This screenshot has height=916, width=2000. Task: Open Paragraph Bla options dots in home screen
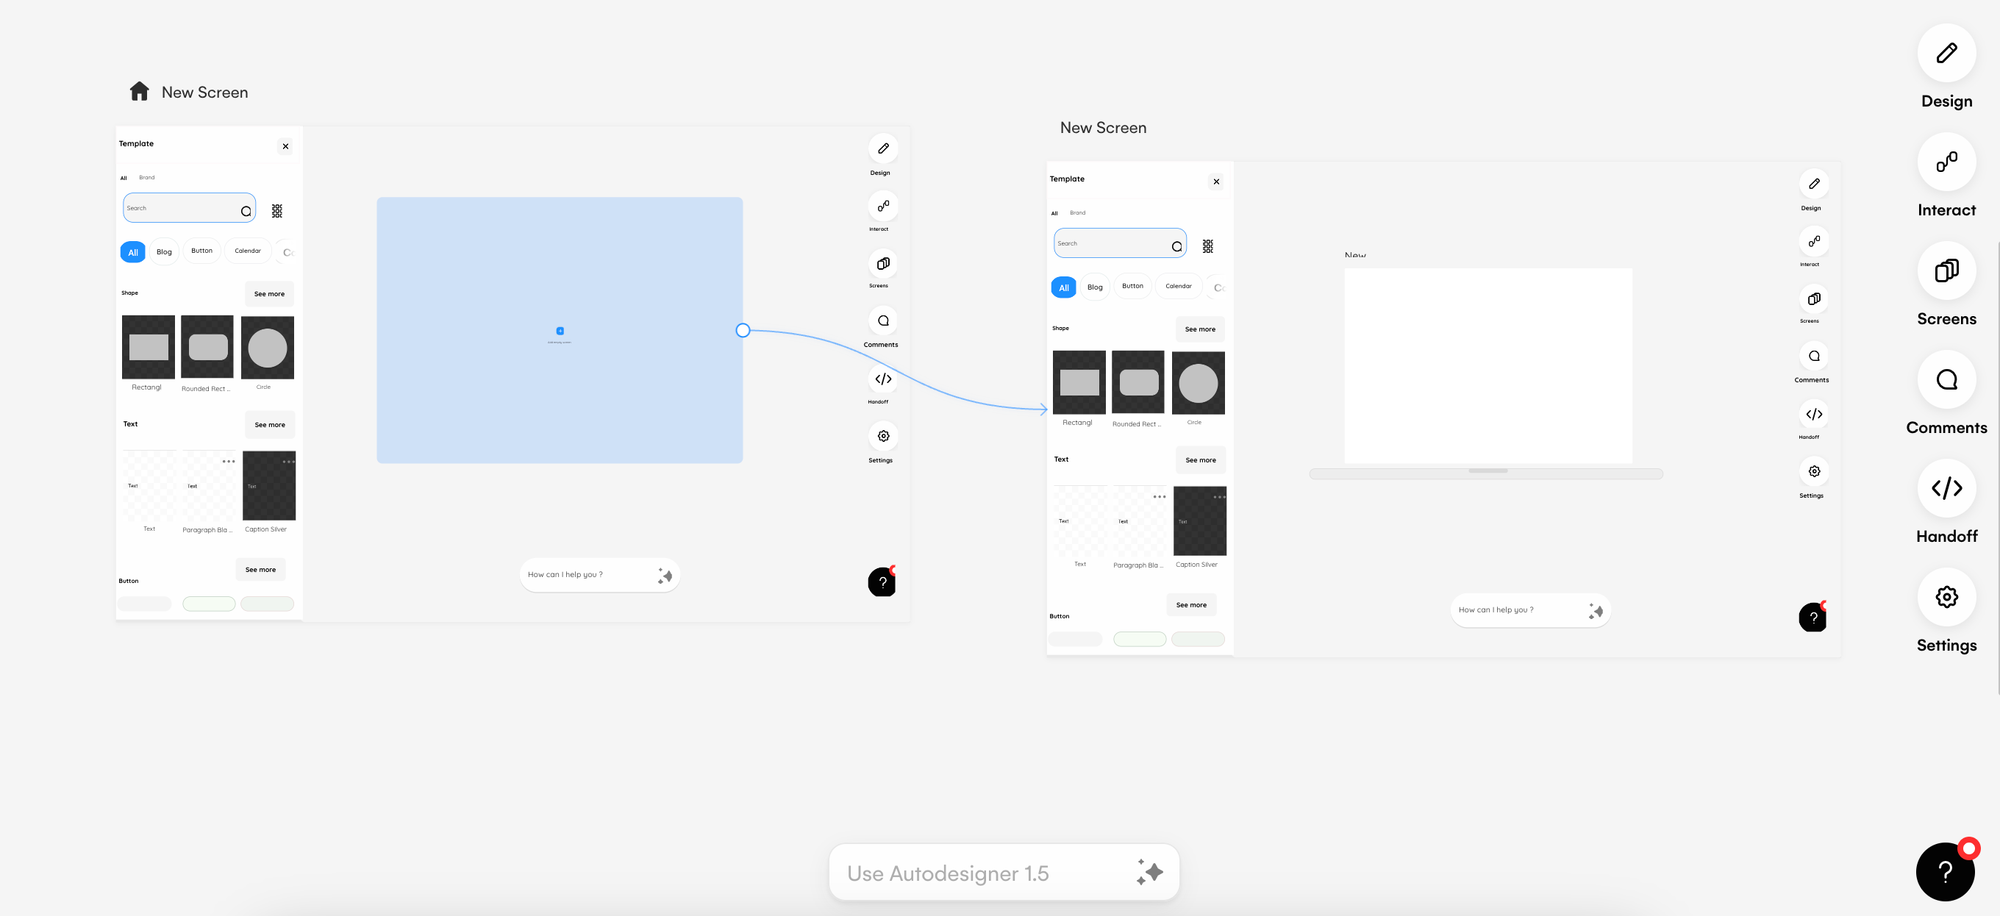pyautogui.click(x=229, y=461)
